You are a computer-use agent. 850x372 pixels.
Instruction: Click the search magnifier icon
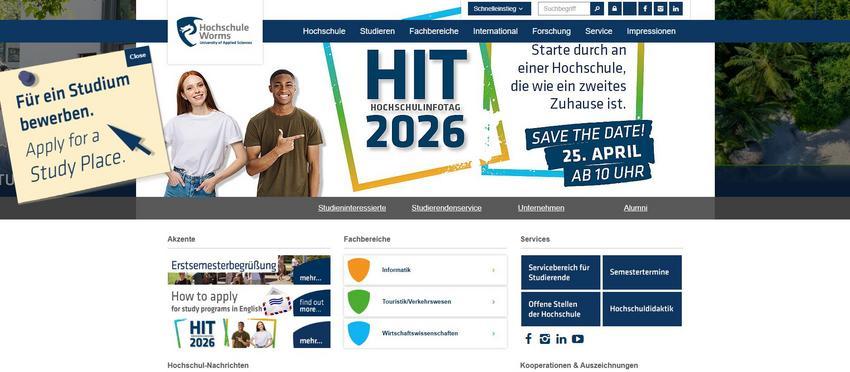(x=597, y=9)
